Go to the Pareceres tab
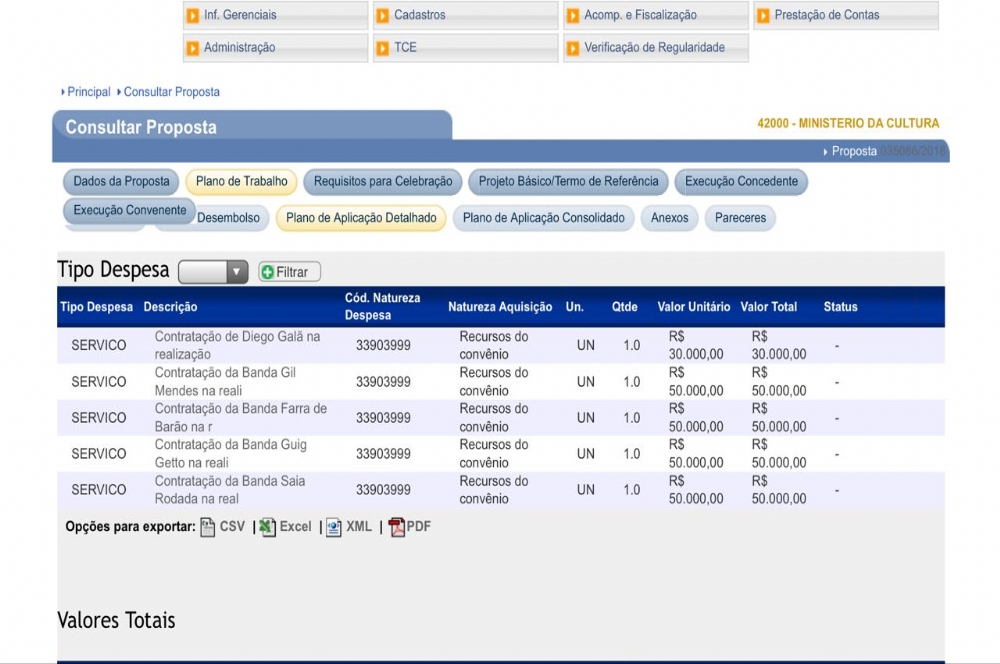Viewport: 1000px width, 664px height. tap(740, 218)
